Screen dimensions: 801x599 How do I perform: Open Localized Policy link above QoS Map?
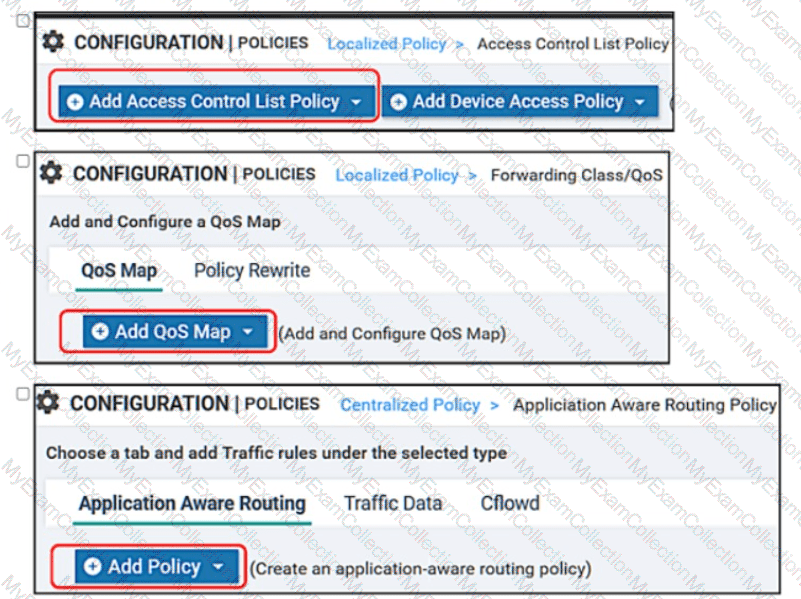396,175
